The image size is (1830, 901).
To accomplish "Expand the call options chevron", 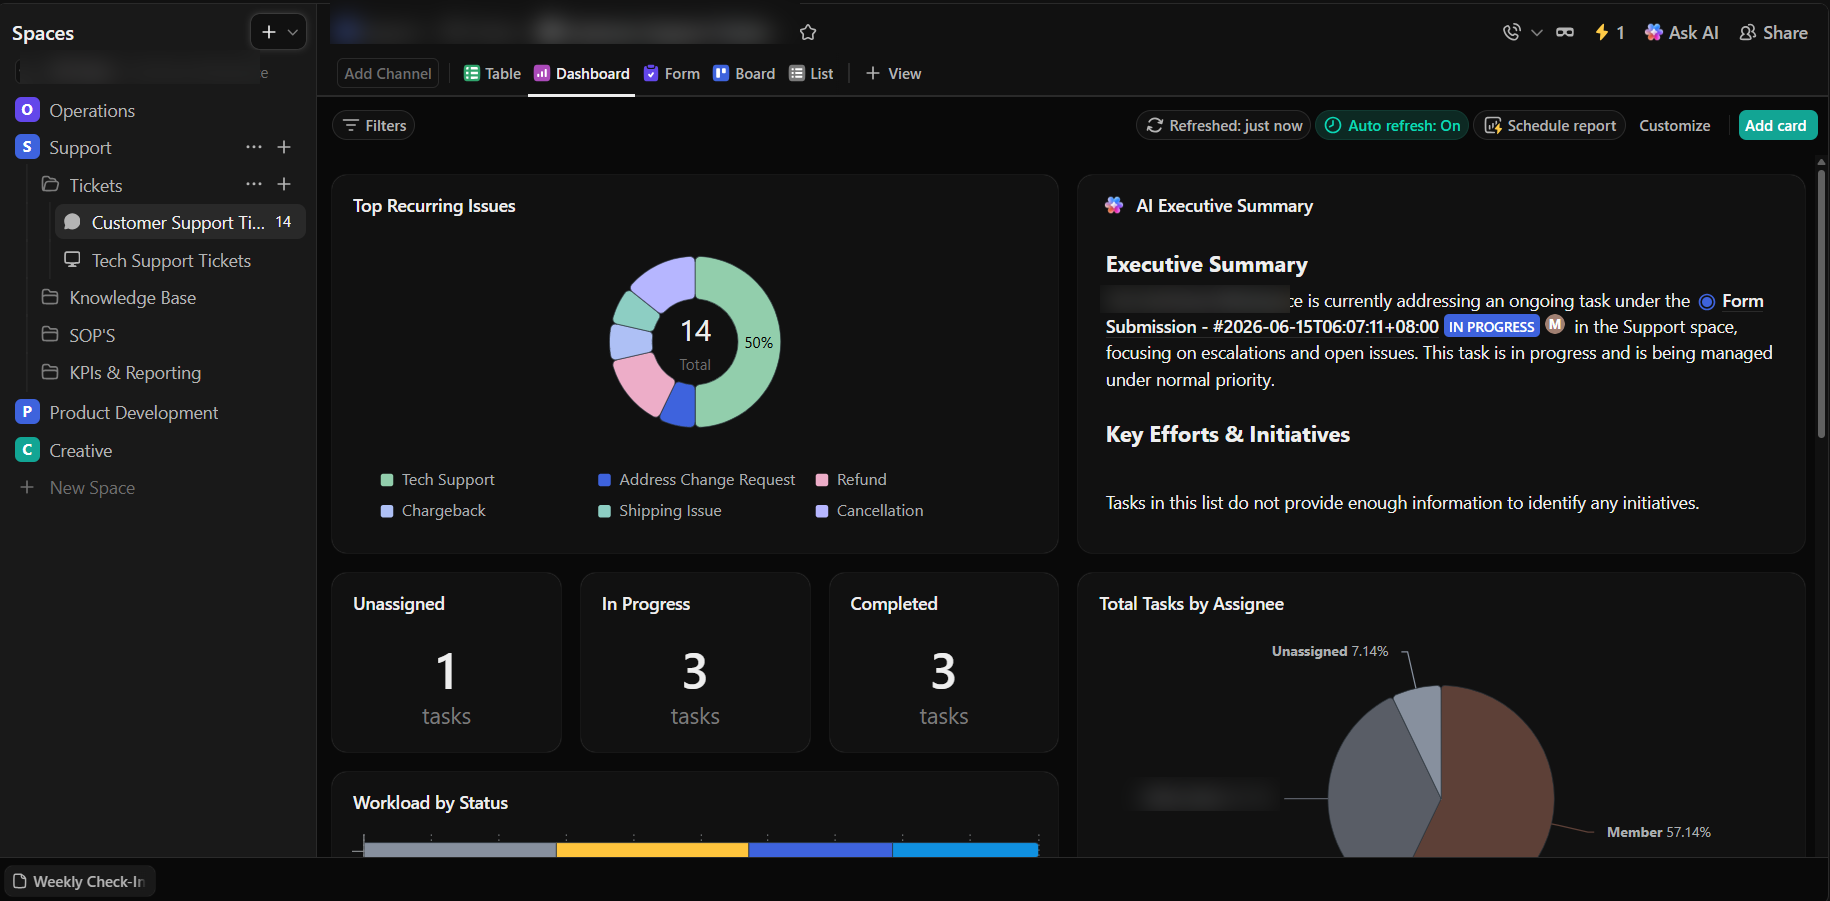I will pyautogui.click(x=1537, y=33).
